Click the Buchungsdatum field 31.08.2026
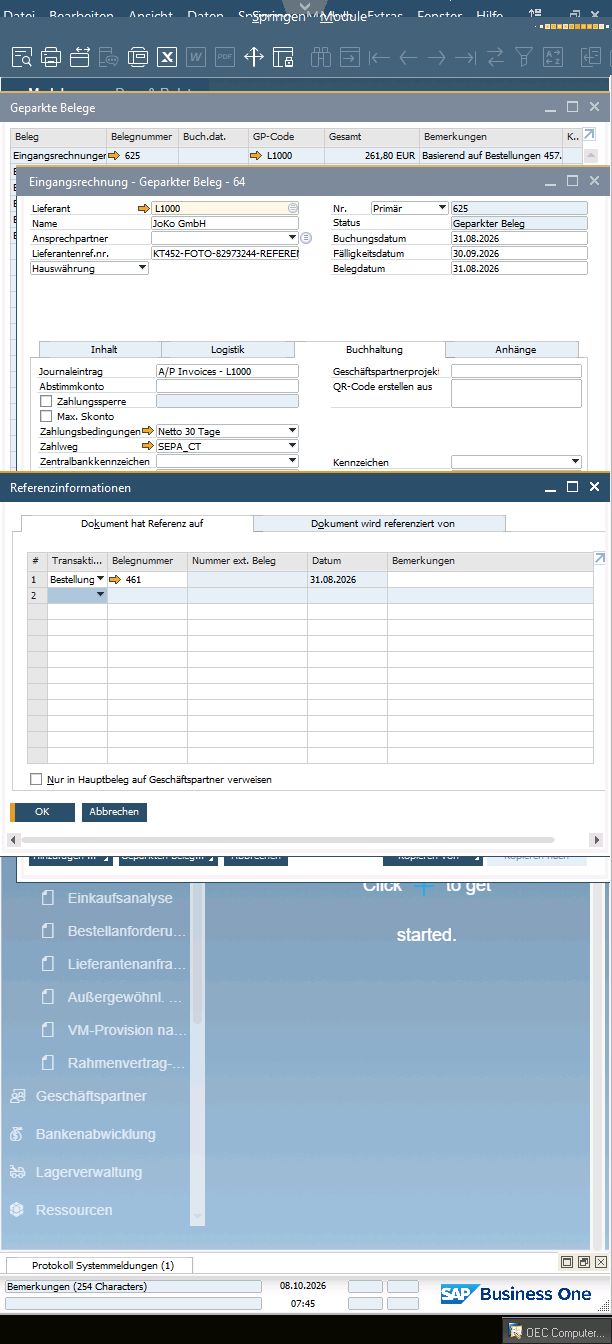The image size is (612, 1344). (519, 238)
